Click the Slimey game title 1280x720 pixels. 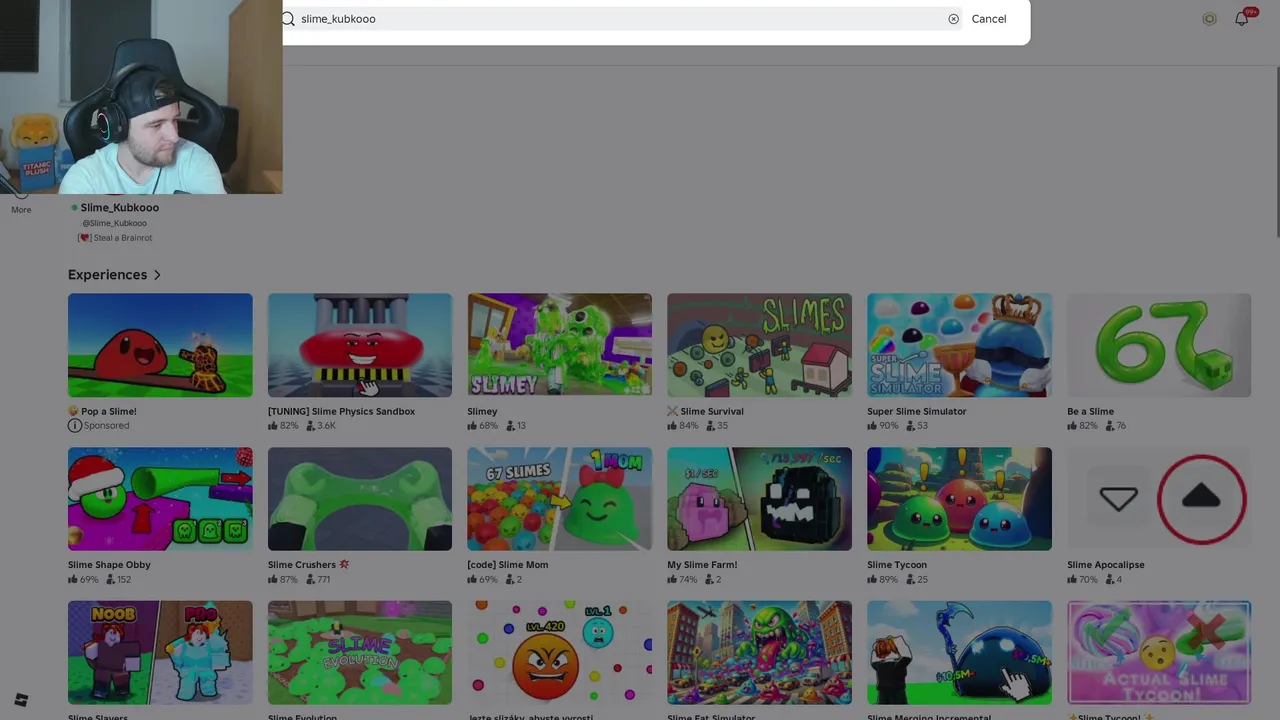[482, 411]
